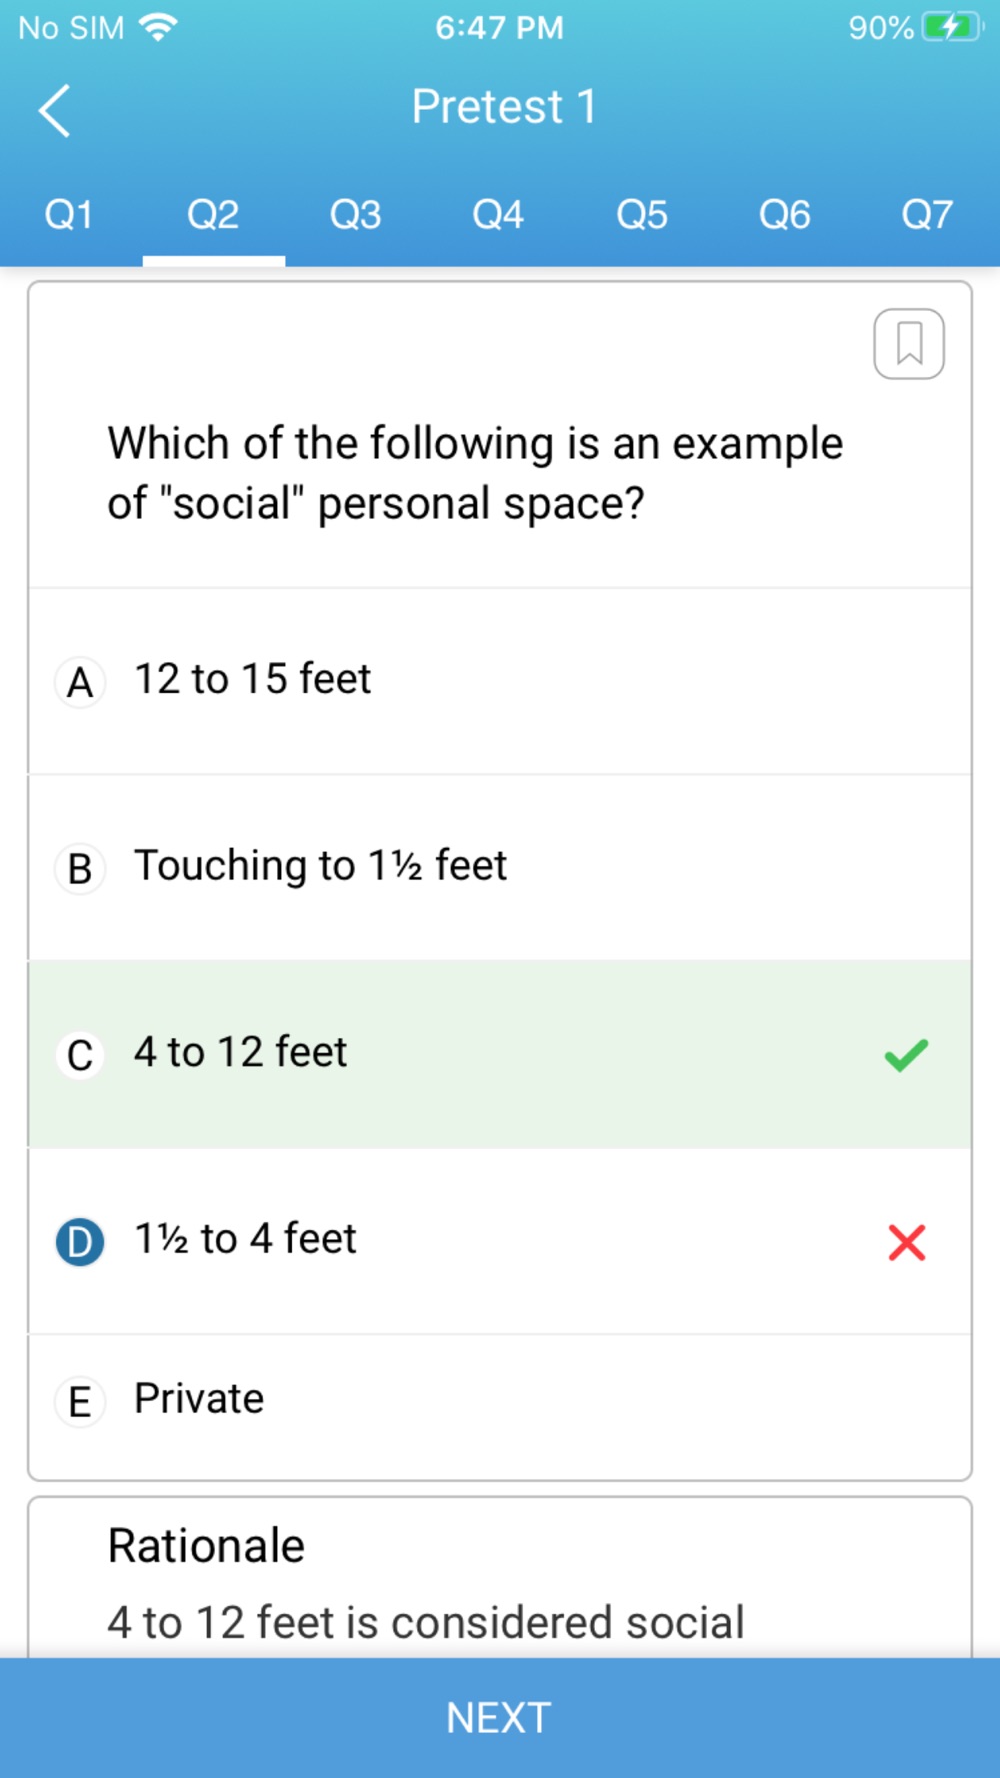1000x1778 pixels.
Task: Choose the "Private" answer option
Action: [x=500, y=1406]
